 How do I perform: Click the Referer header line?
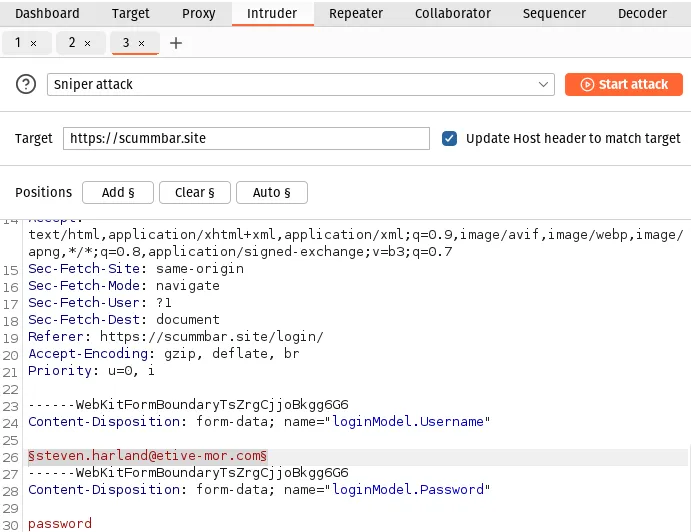(176, 336)
